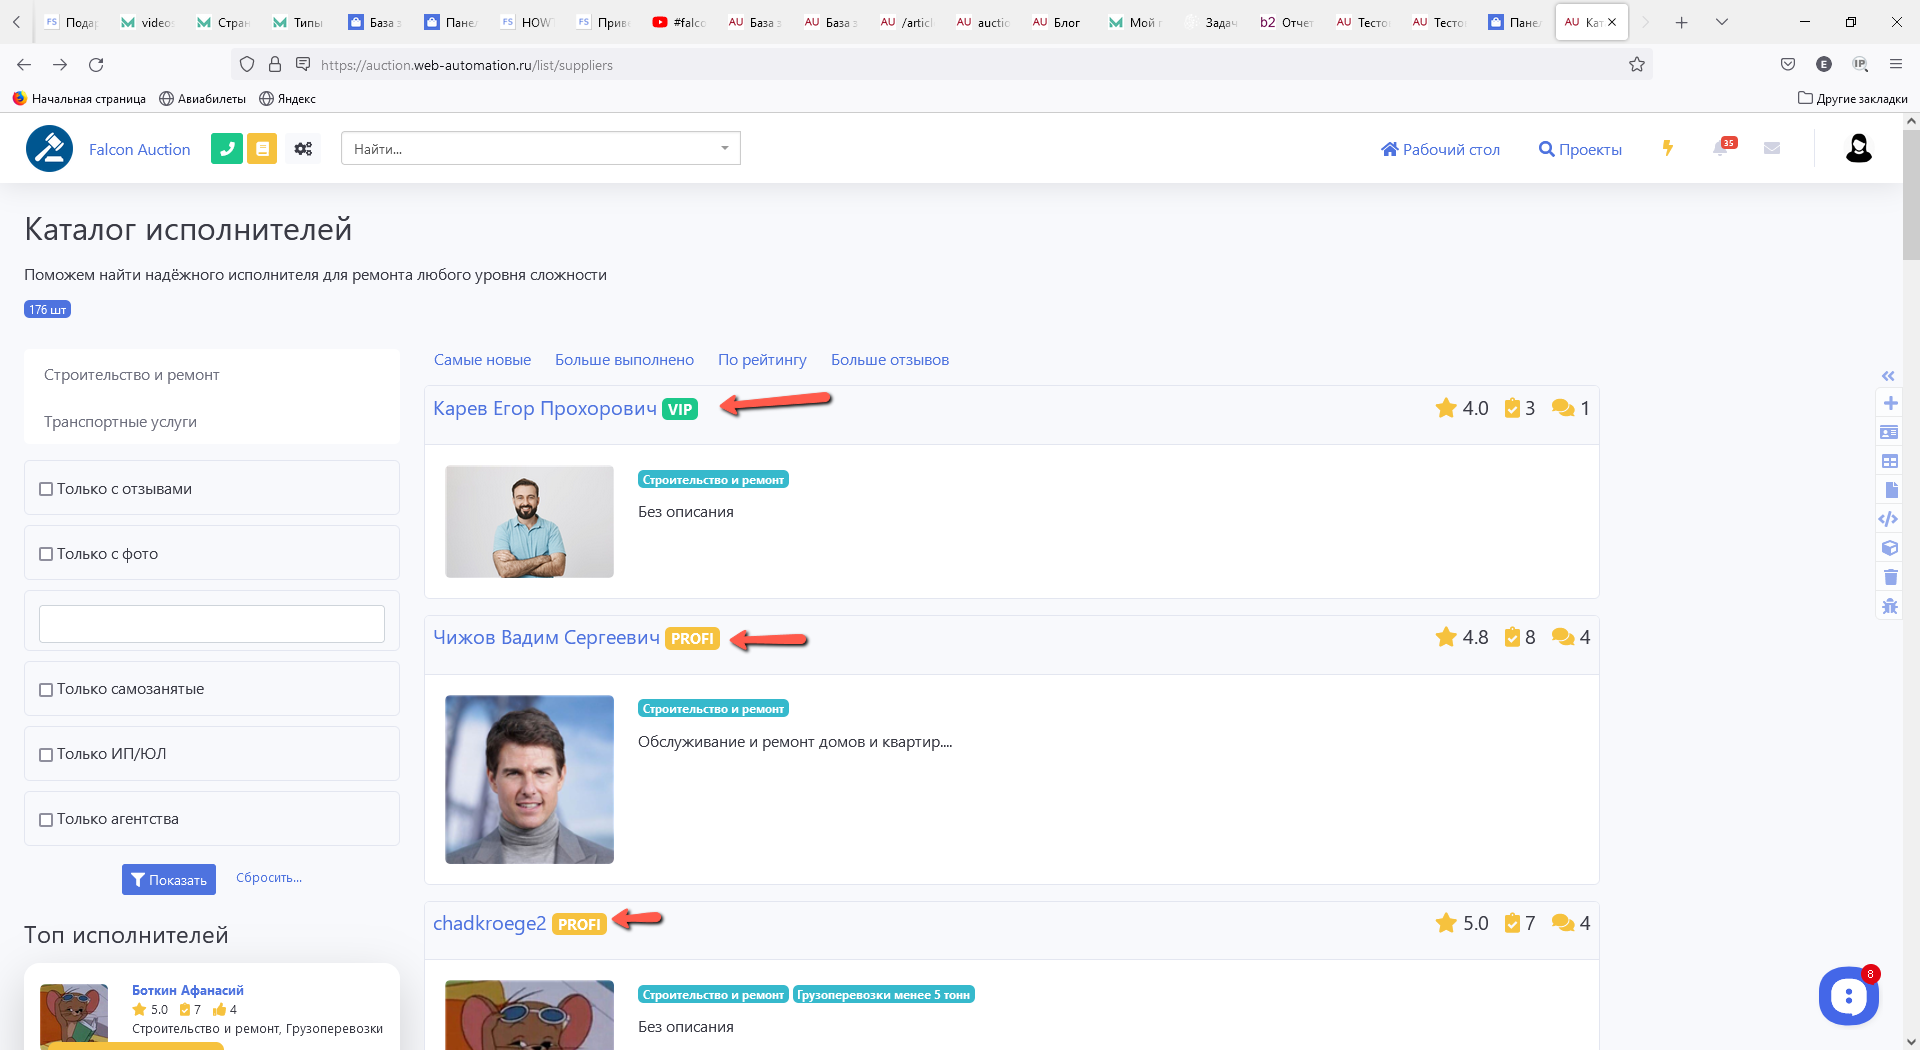The width and height of the screenshot is (1920, 1050).
Task: Collapse the right sidebar with double chevron
Action: (x=1888, y=376)
